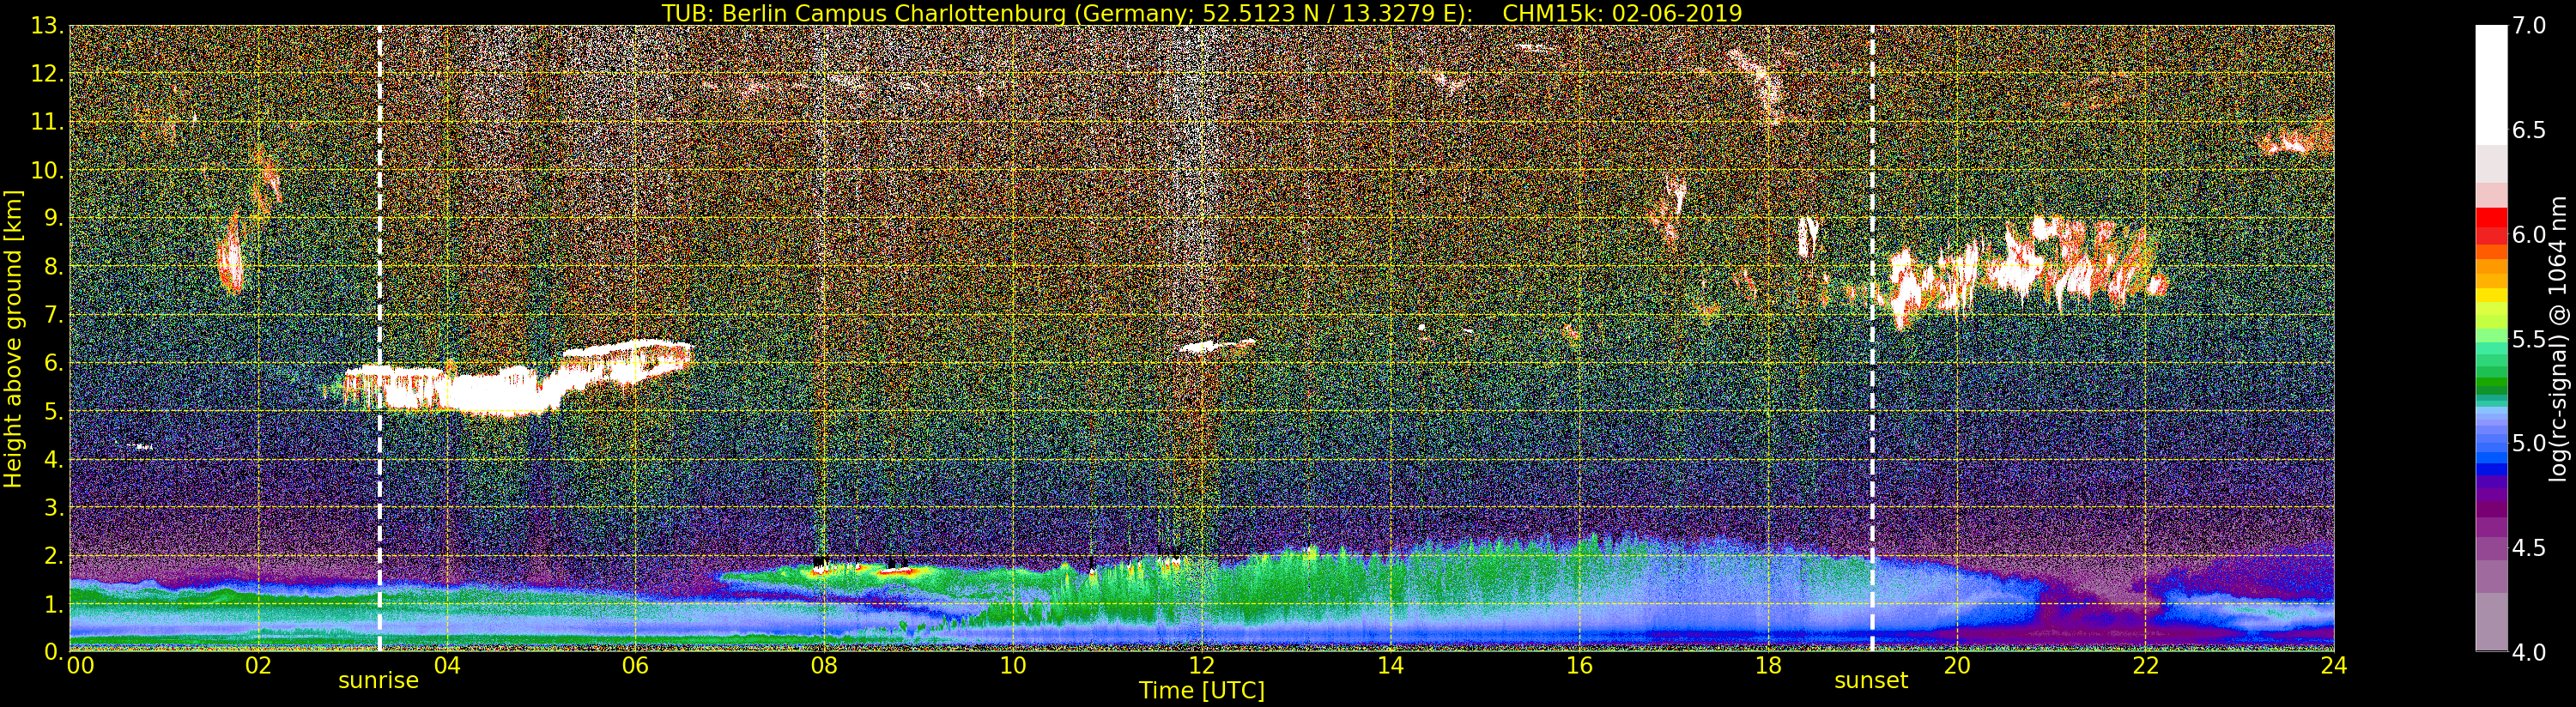Click the height axis tick label '13.'
The image size is (2576, 707).
[47, 26]
